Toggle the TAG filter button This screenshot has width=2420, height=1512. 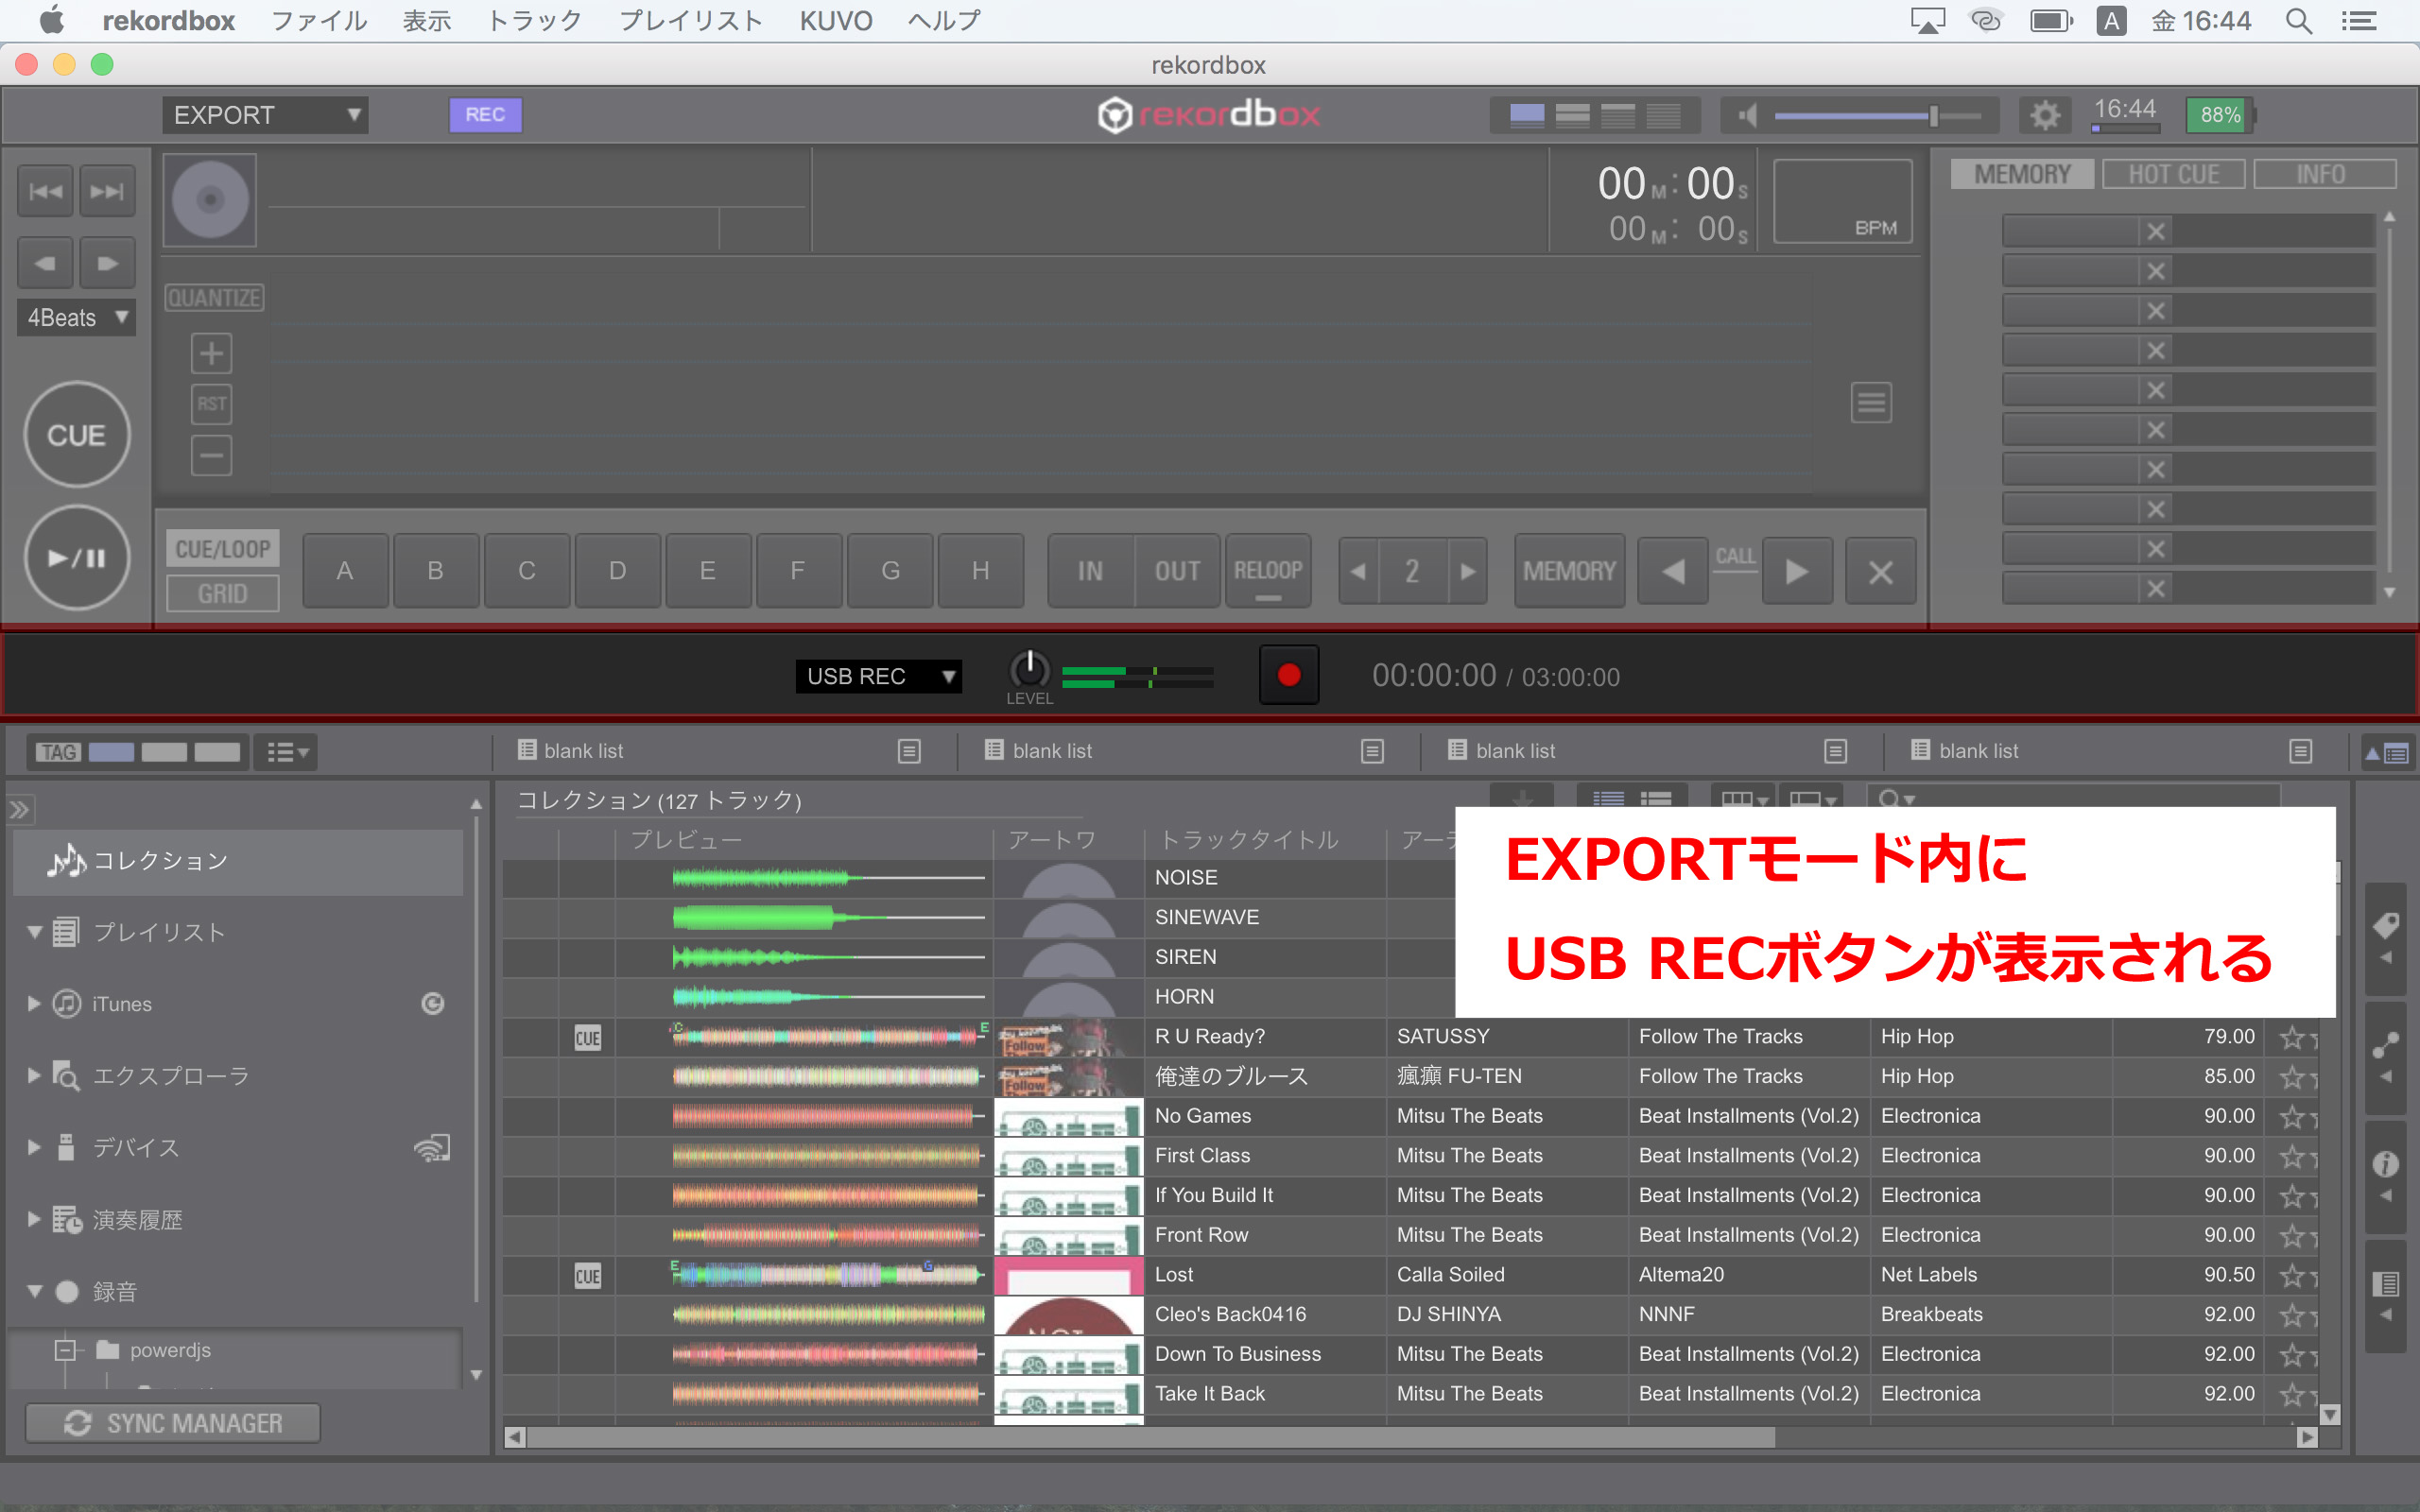click(x=58, y=752)
